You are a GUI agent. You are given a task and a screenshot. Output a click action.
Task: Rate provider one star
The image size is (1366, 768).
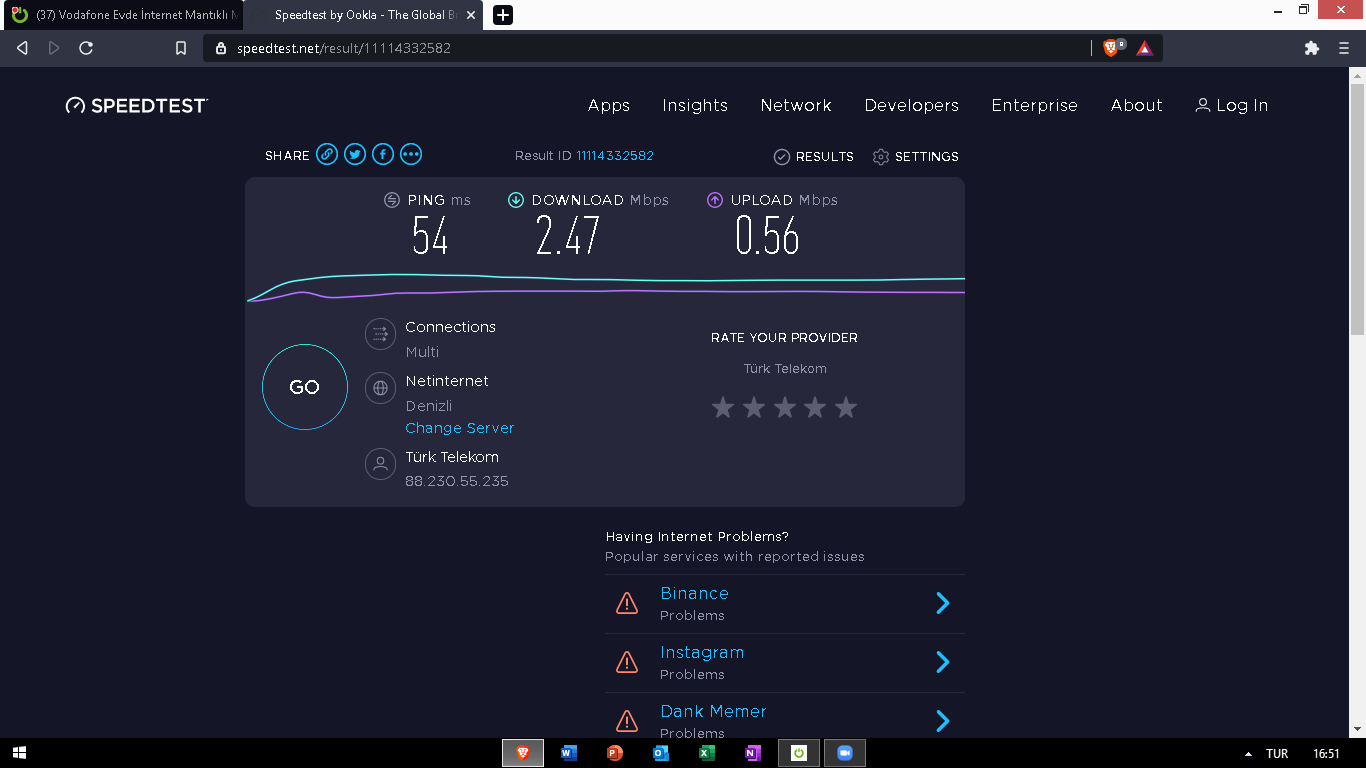tap(723, 407)
